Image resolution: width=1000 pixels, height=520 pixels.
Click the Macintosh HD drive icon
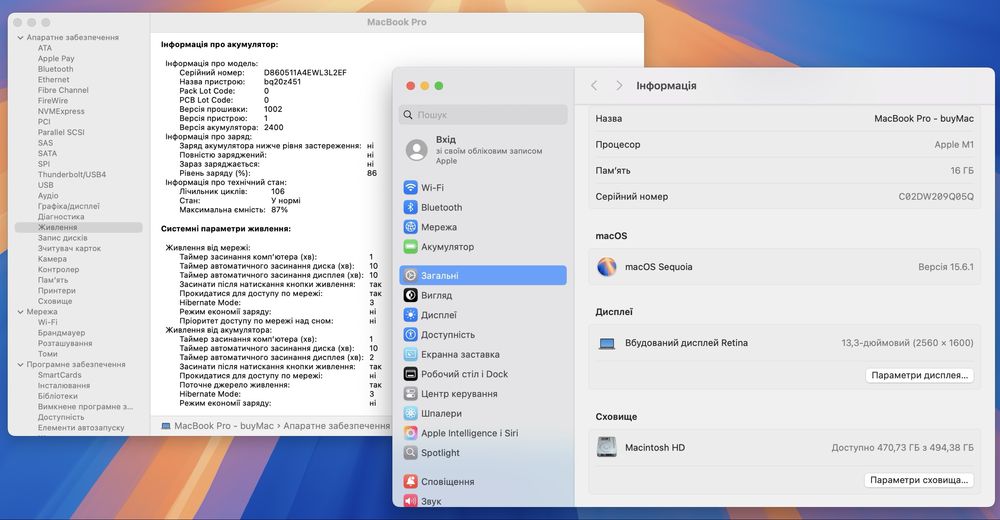(607, 447)
